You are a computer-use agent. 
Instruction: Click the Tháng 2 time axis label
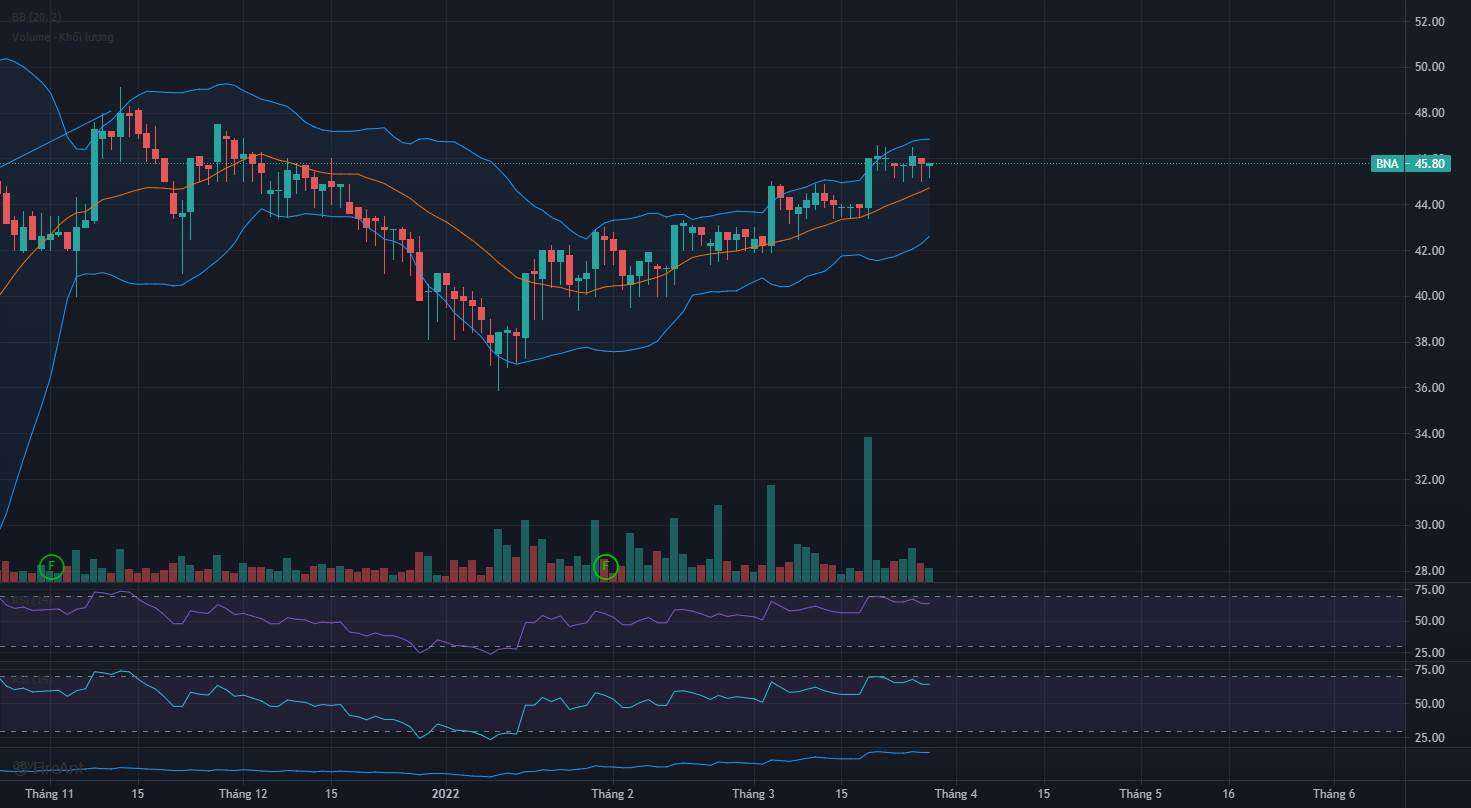click(612, 794)
